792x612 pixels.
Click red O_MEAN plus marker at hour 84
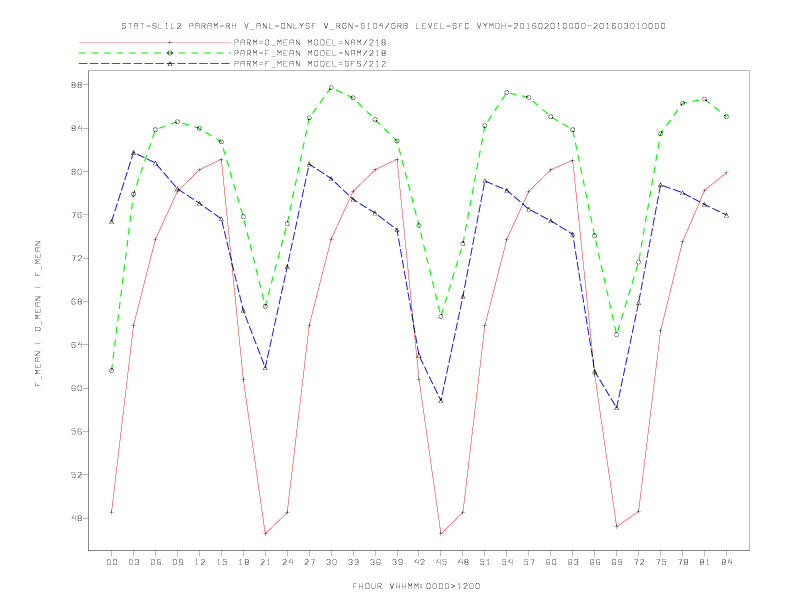pyautogui.click(x=727, y=173)
